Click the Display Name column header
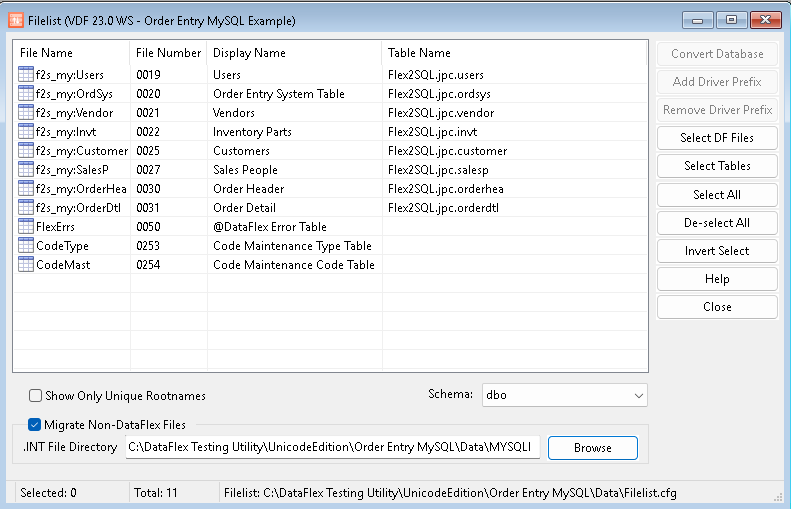Screen dimensions: 791x509 (249, 53)
